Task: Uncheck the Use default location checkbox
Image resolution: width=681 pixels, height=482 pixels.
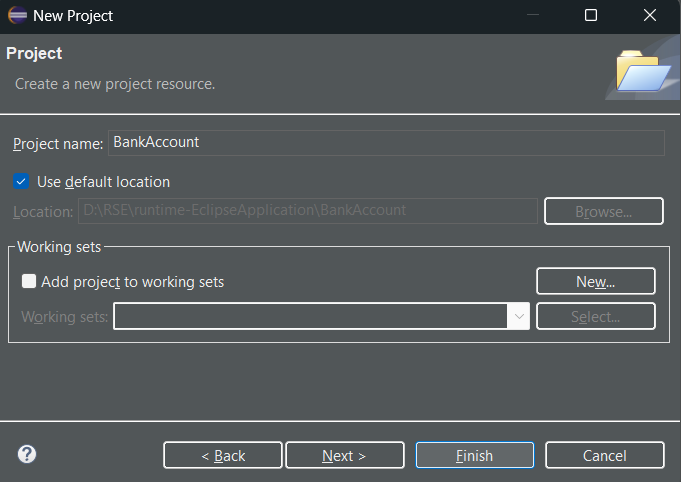Action: click(21, 182)
